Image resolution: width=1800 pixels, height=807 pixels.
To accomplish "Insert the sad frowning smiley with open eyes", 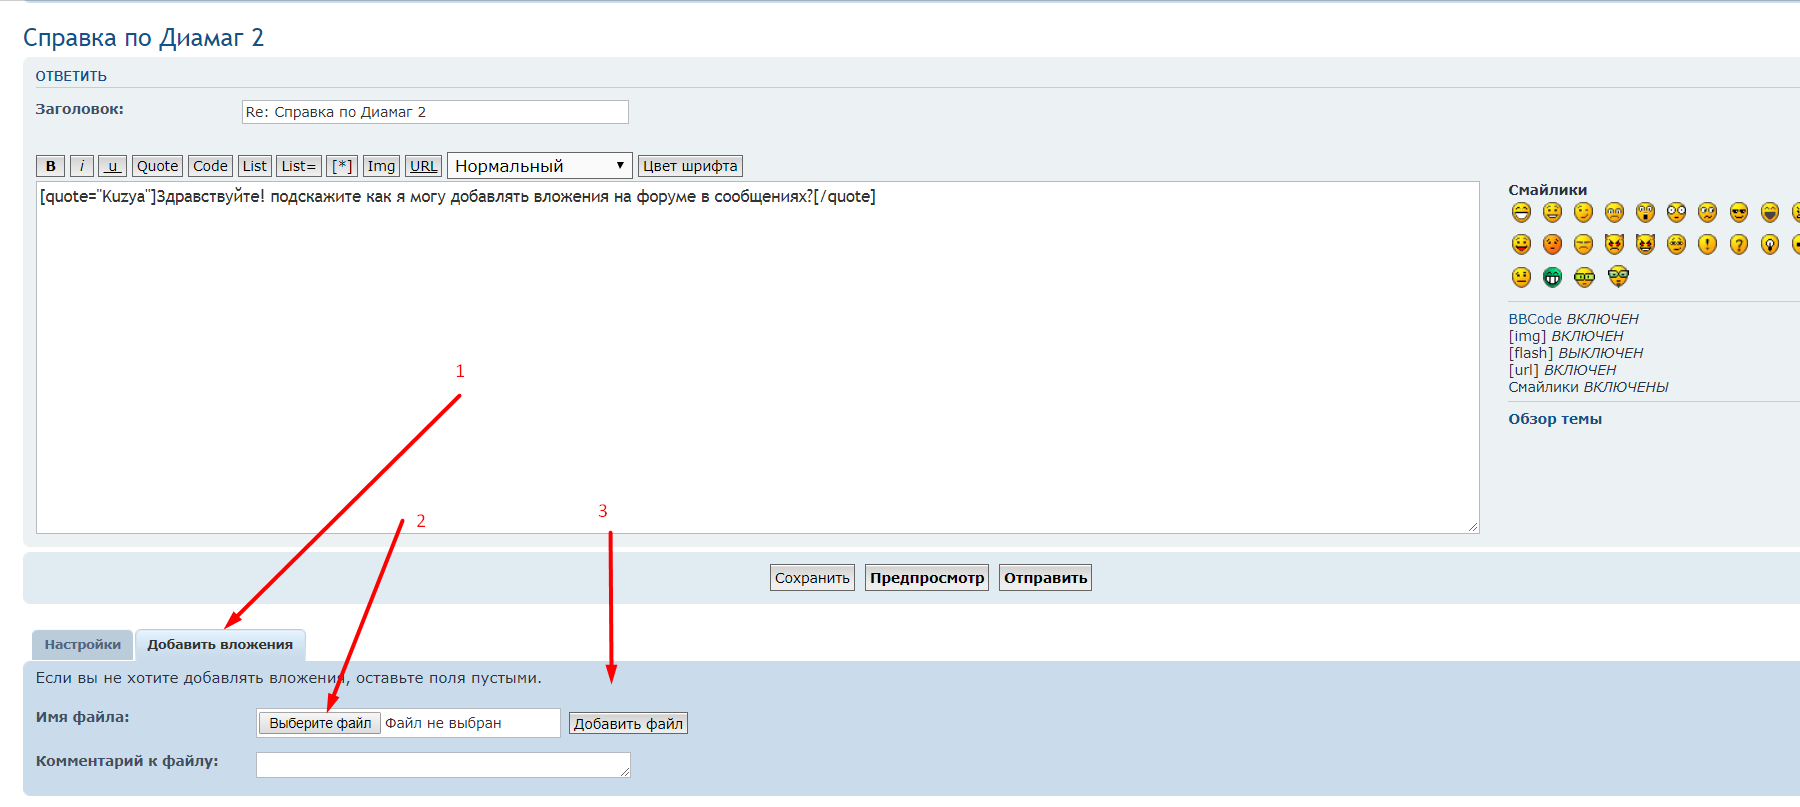I will pyautogui.click(x=1614, y=212).
